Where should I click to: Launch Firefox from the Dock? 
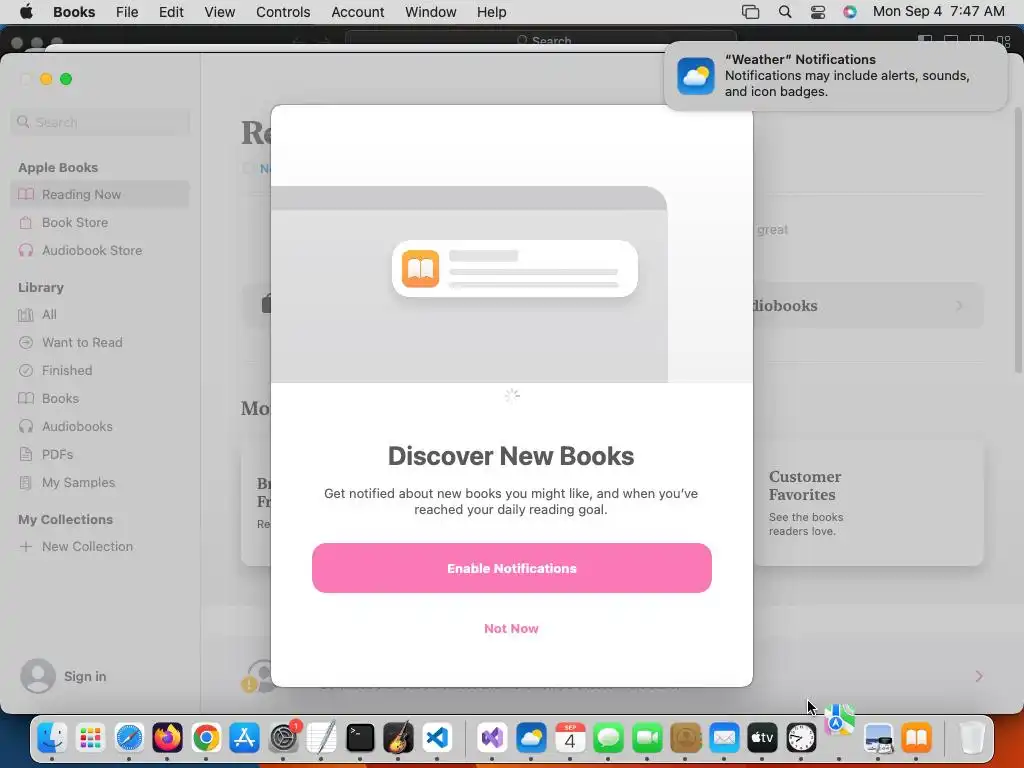click(167, 738)
